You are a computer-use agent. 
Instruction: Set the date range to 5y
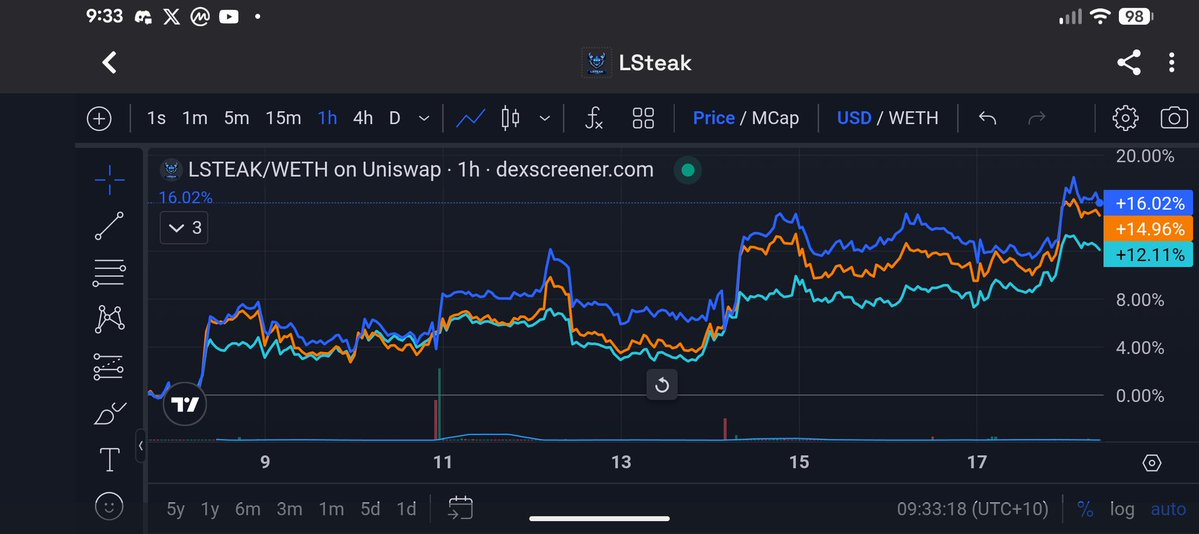pyautogui.click(x=176, y=509)
